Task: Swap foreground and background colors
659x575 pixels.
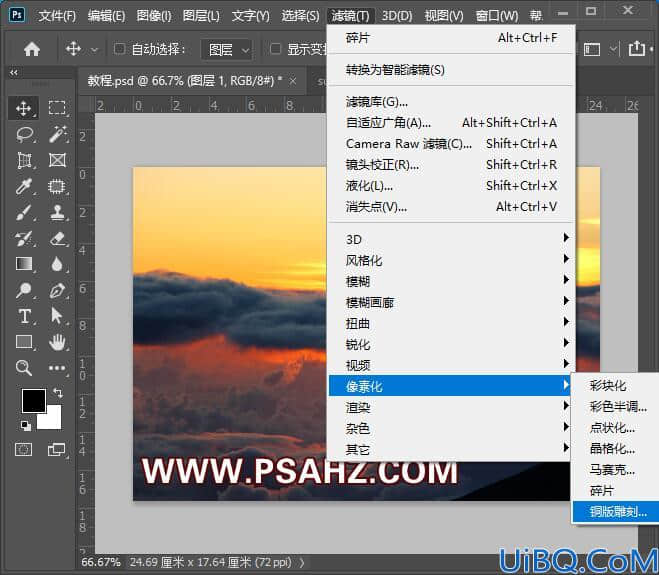Action: click(x=58, y=393)
